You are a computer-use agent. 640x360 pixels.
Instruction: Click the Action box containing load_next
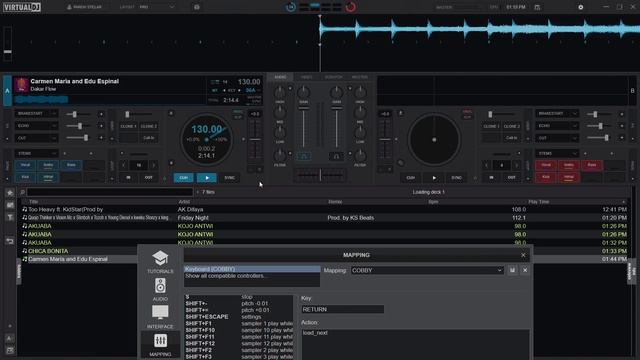click(415, 344)
